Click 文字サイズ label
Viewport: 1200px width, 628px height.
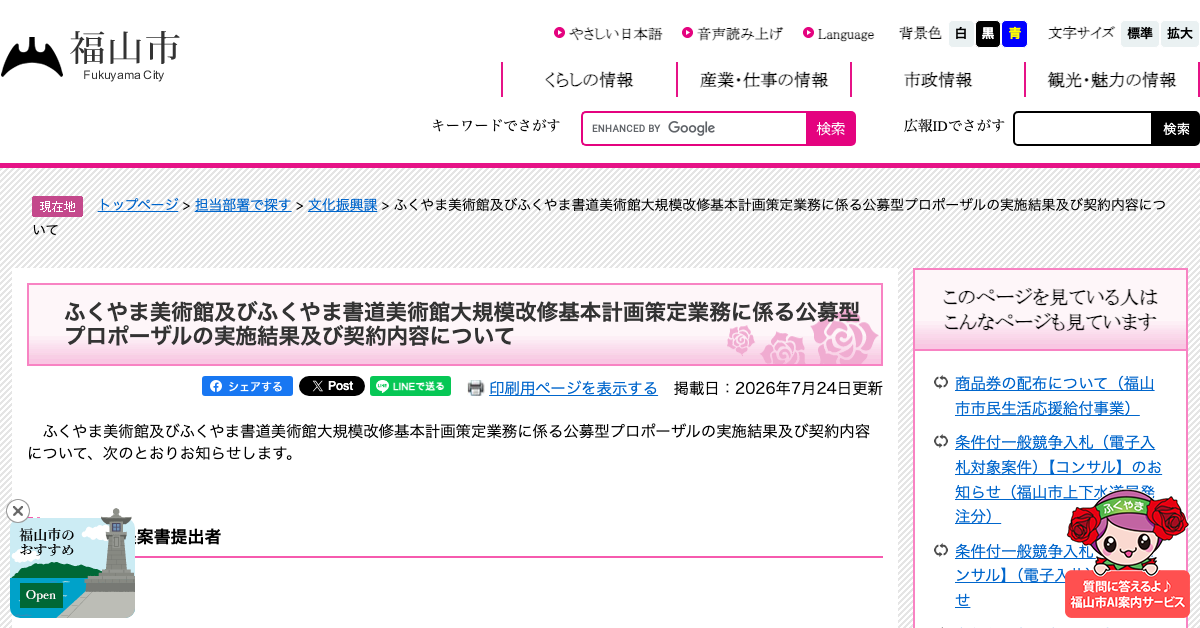pos(1081,33)
